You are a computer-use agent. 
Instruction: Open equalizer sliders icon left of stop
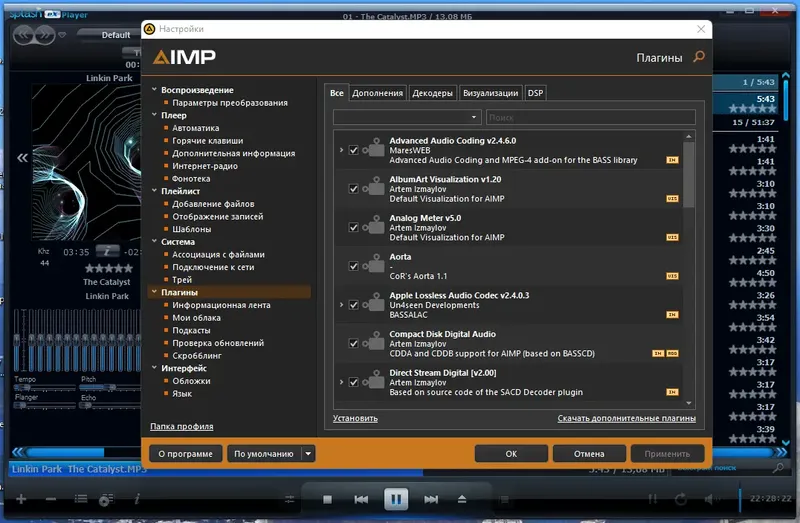(290, 500)
